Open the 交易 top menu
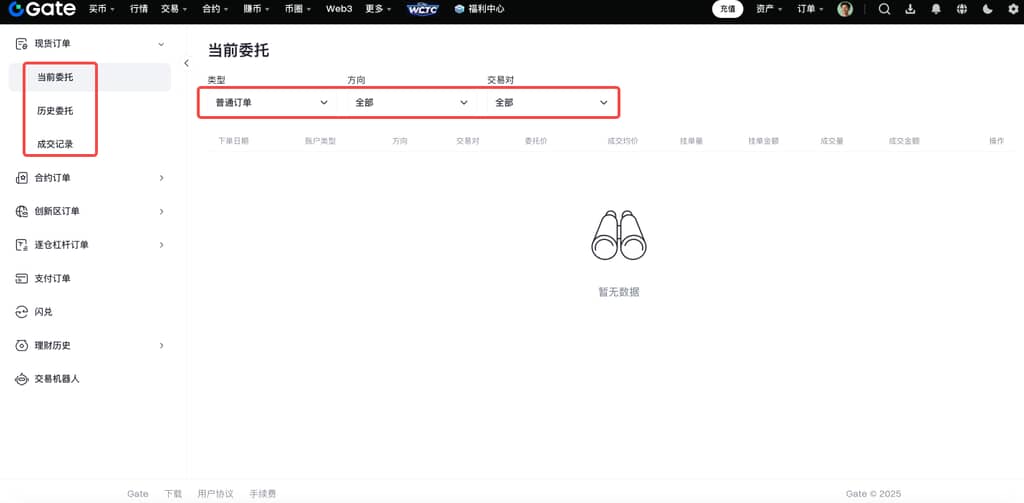The width and height of the screenshot is (1024, 503). click(x=174, y=9)
